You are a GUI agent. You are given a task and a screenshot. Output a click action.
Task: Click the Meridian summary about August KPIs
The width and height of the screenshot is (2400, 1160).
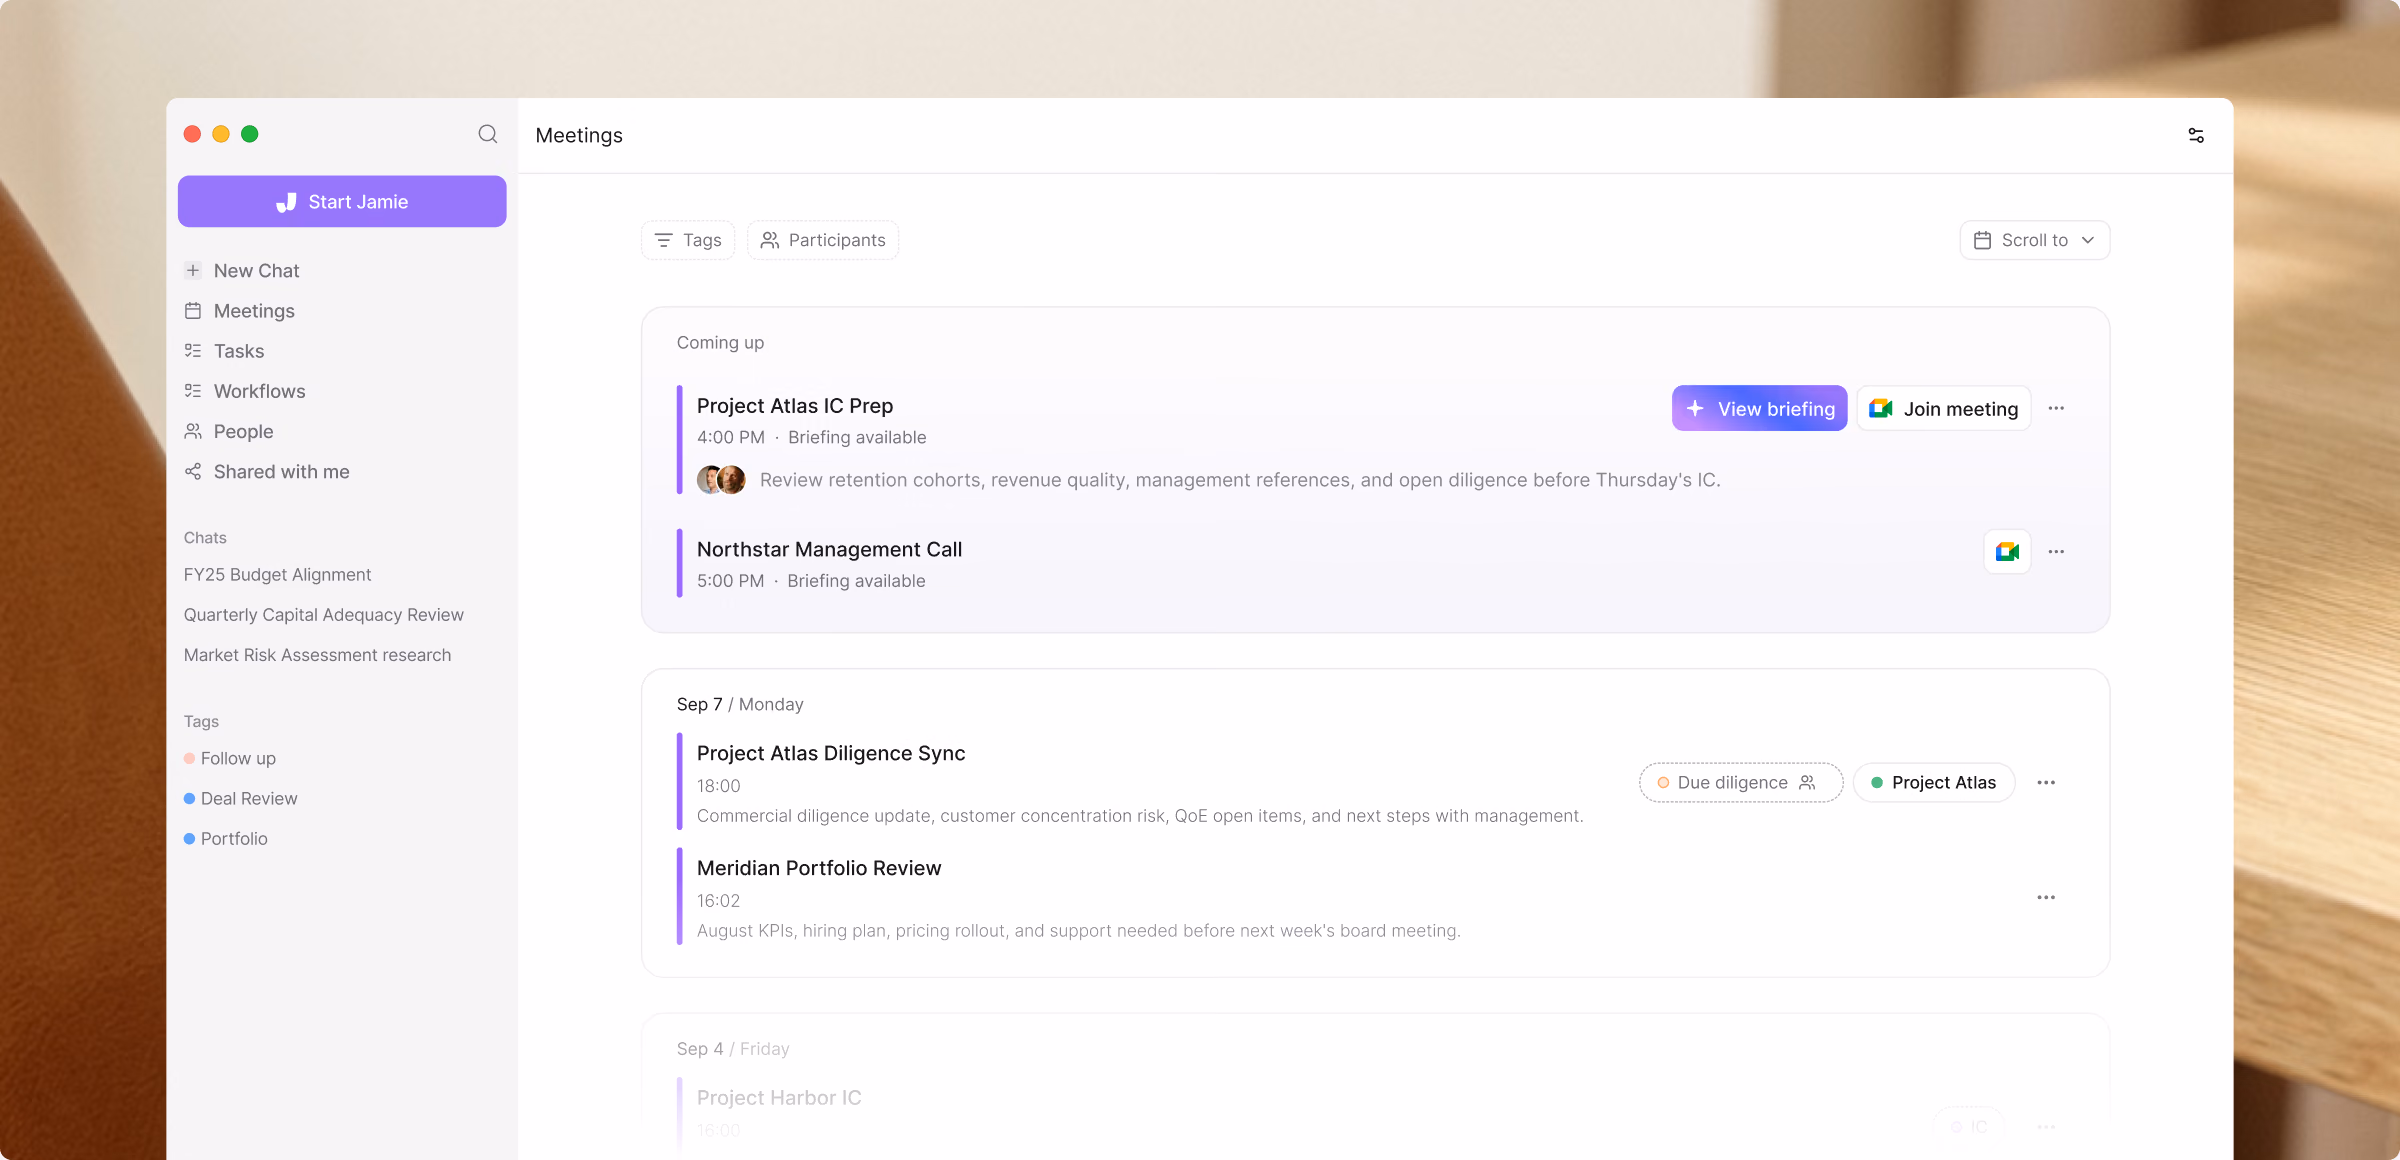pyautogui.click(x=1079, y=931)
